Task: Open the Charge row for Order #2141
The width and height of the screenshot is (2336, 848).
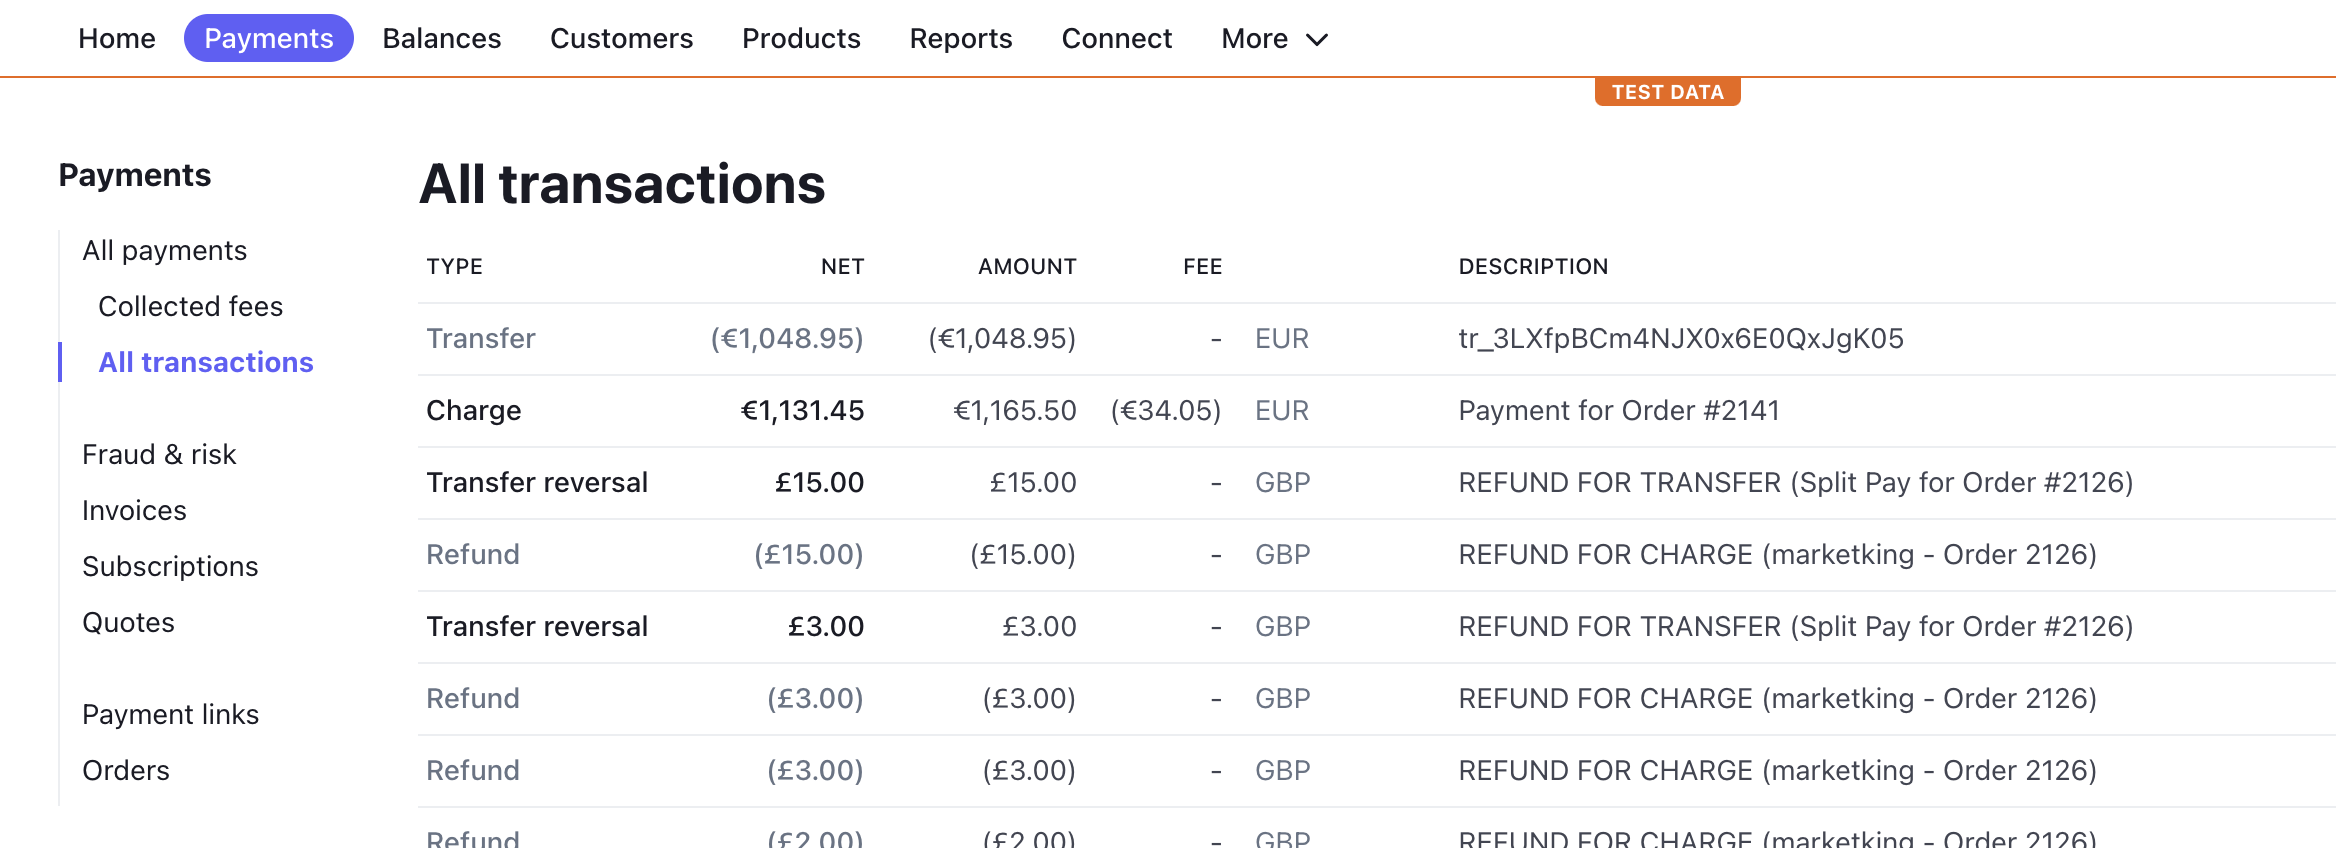Action: coord(1377,411)
